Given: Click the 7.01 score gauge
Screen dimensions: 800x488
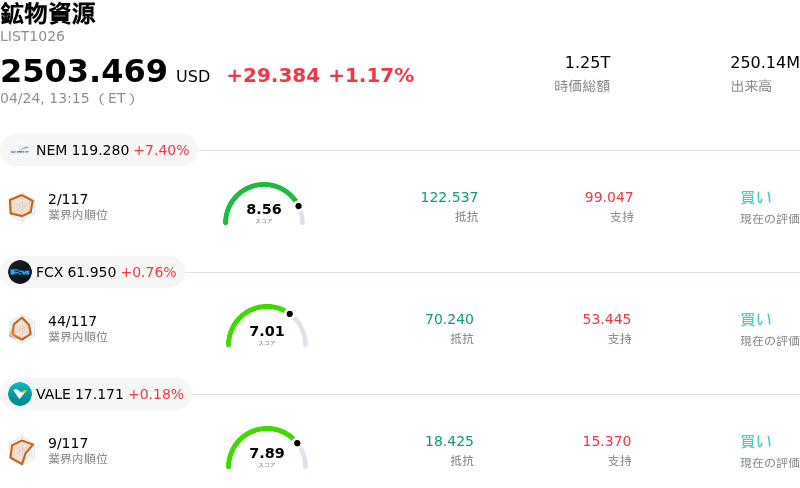Looking at the screenshot, I should pyautogui.click(x=267, y=328).
